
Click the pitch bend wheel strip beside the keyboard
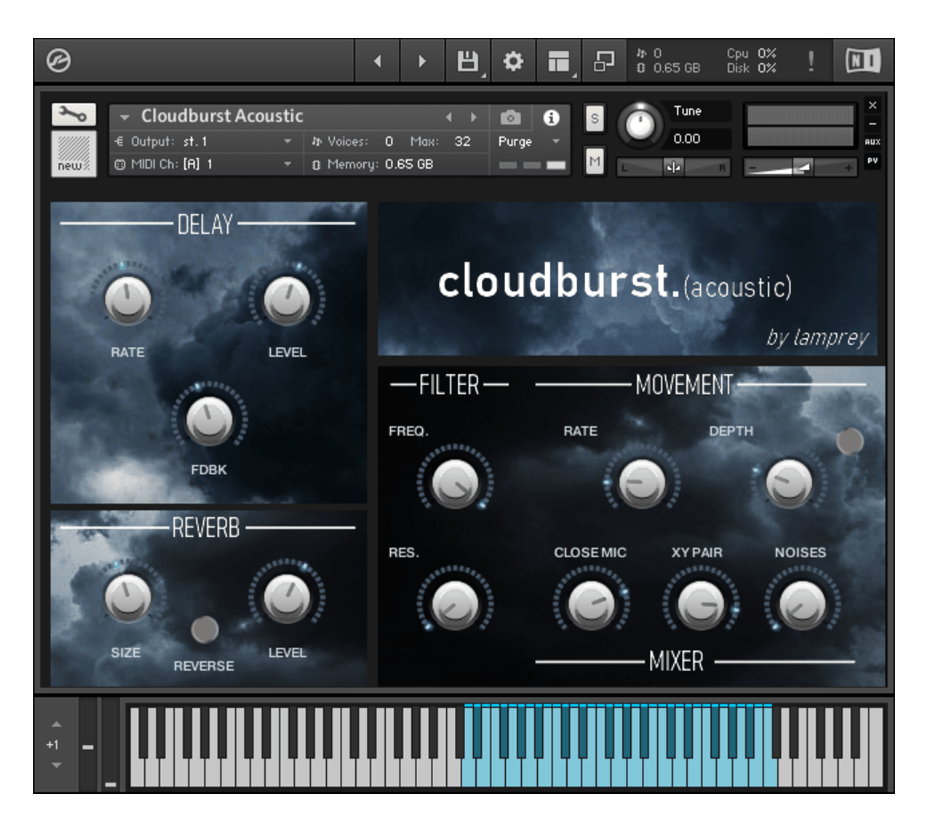click(88, 744)
